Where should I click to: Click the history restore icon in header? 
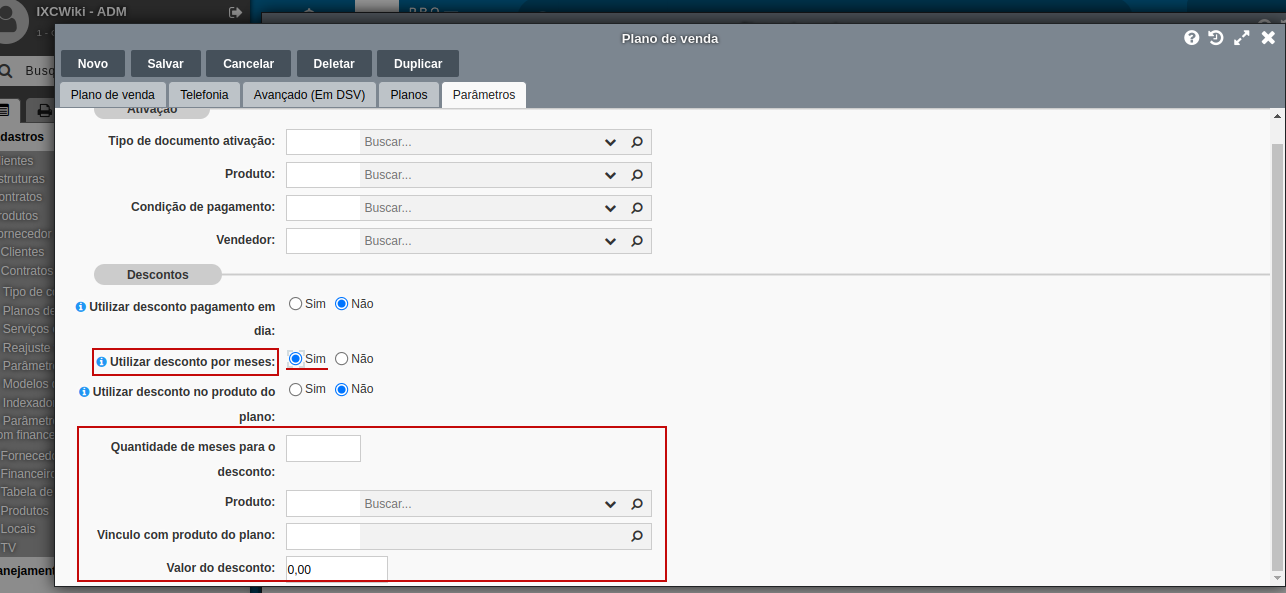[1215, 38]
